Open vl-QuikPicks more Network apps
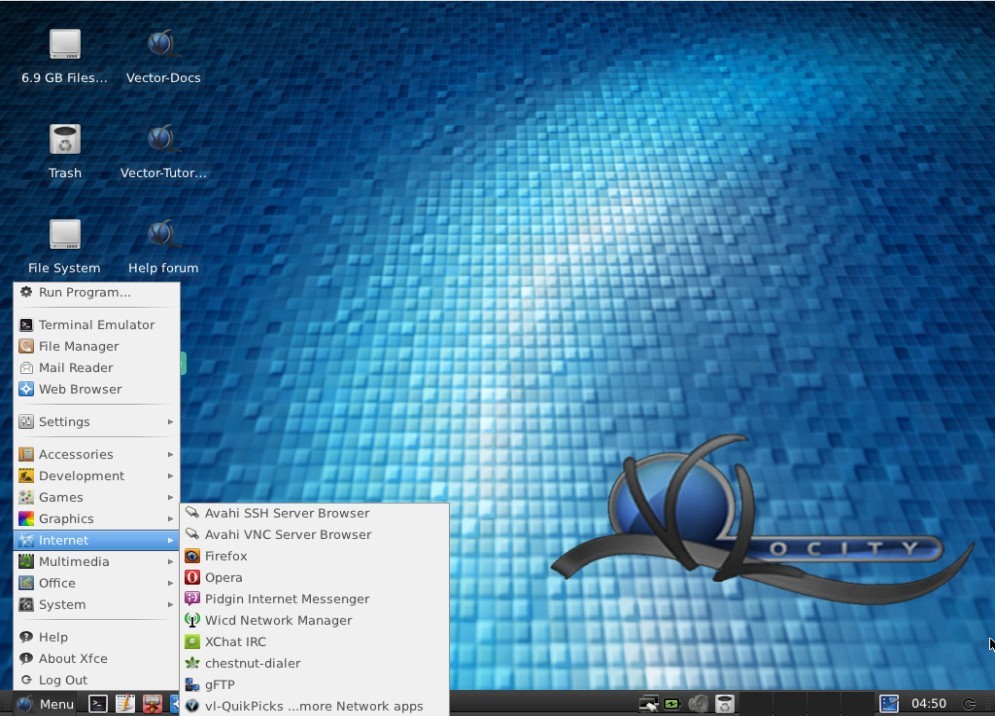This screenshot has height=716, width=995. pos(315,706)
